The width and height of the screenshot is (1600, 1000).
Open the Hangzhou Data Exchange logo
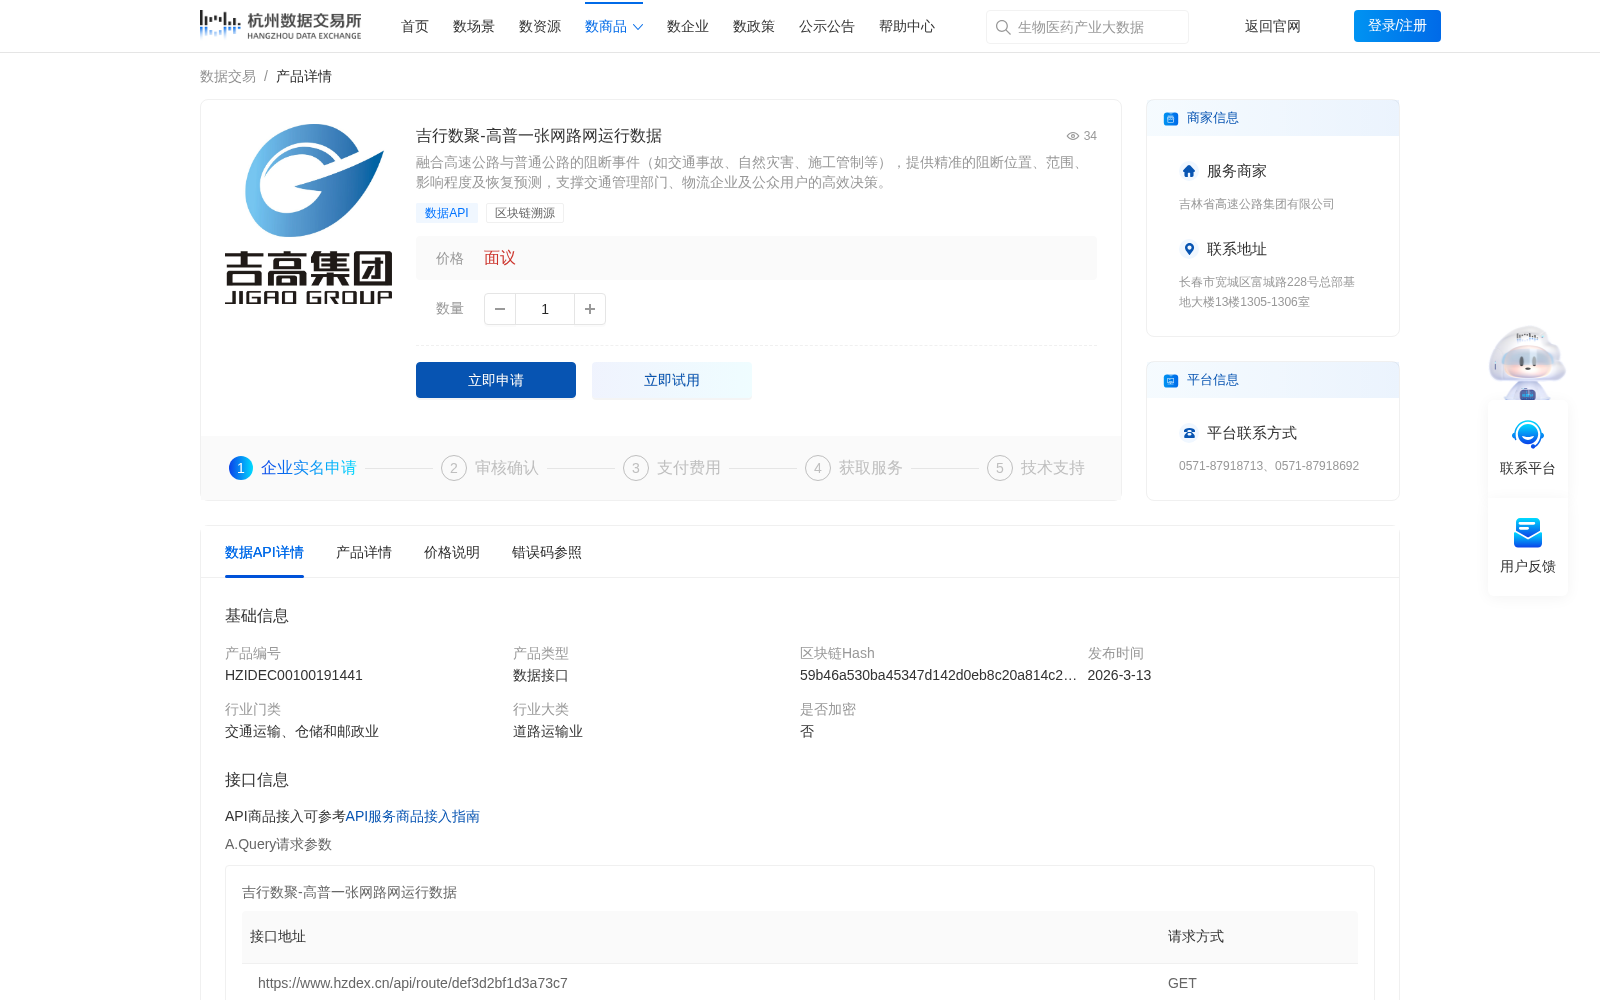pyautogui.click(x=280, y=25)
